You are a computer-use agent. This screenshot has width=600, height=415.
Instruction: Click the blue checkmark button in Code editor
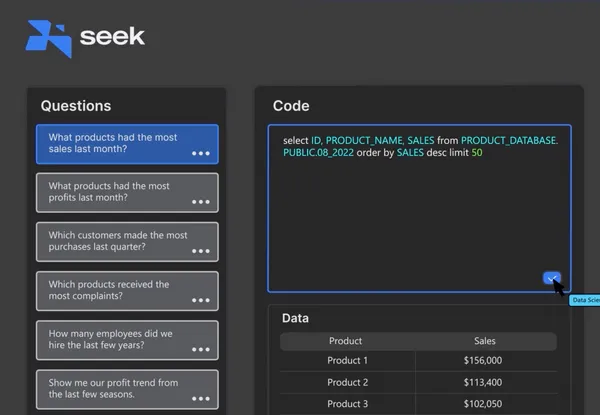[x=552, y=278]
